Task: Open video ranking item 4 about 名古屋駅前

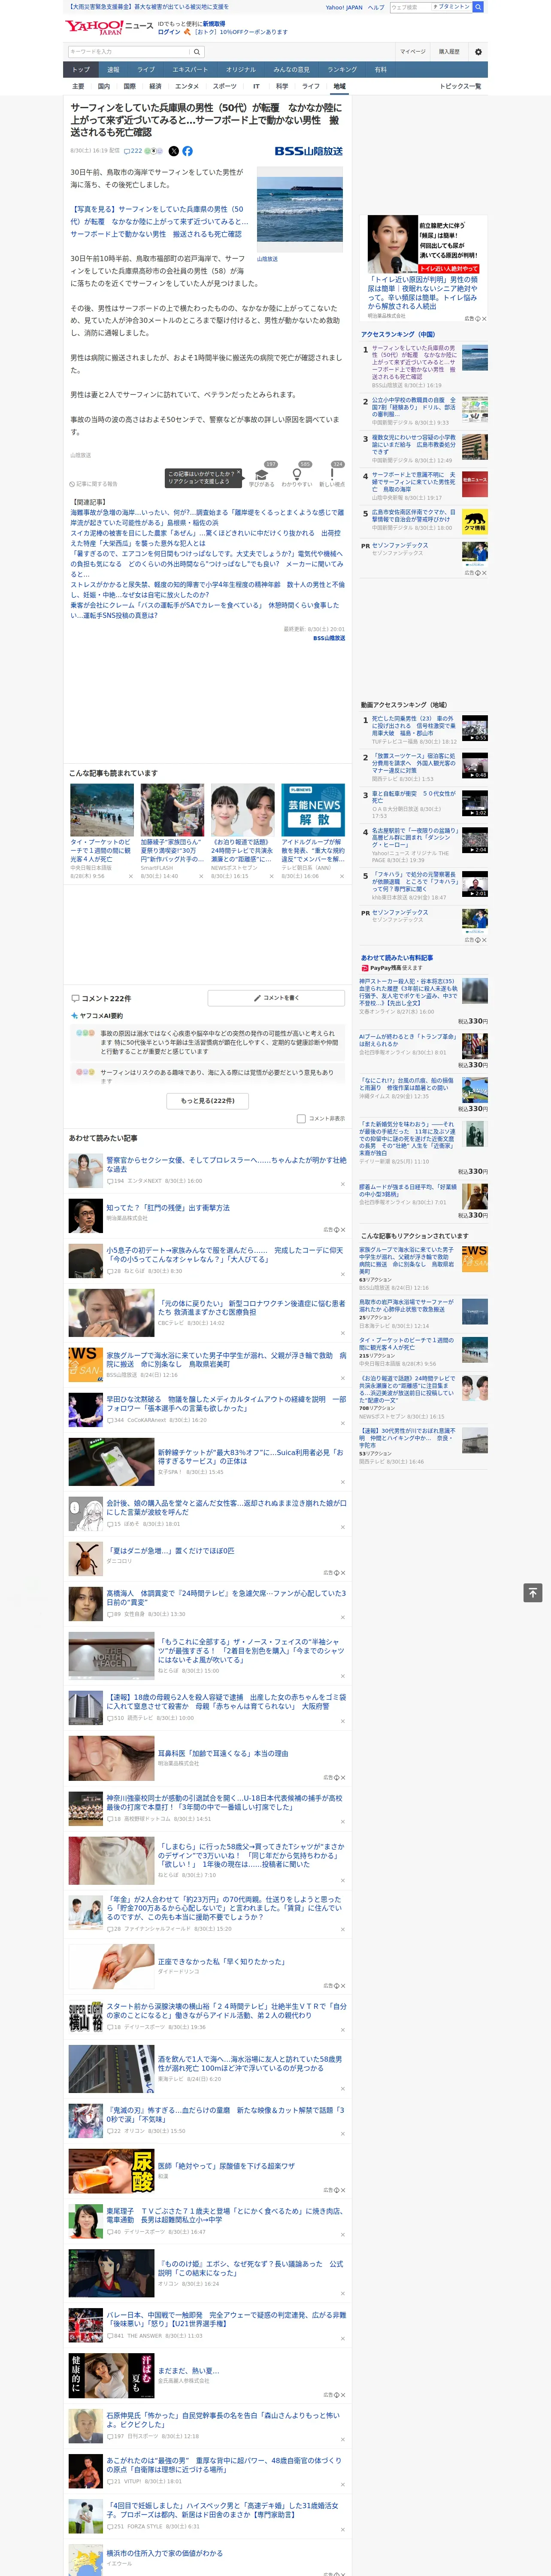Action: [424, 845]
